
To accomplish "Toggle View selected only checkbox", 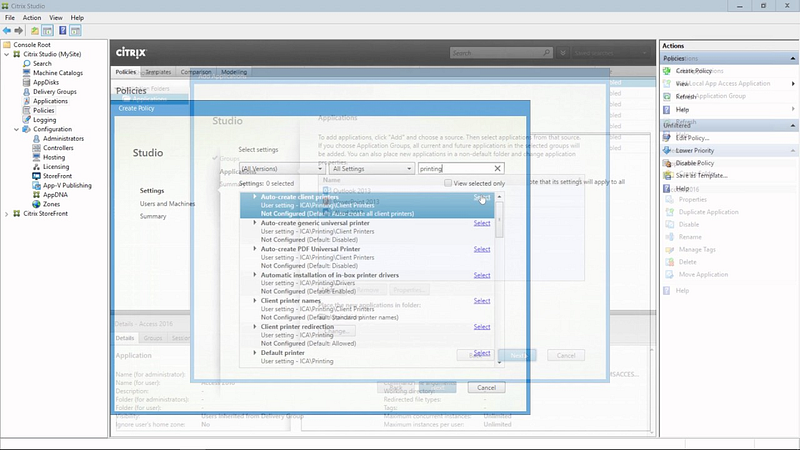I will pos(448,183).
